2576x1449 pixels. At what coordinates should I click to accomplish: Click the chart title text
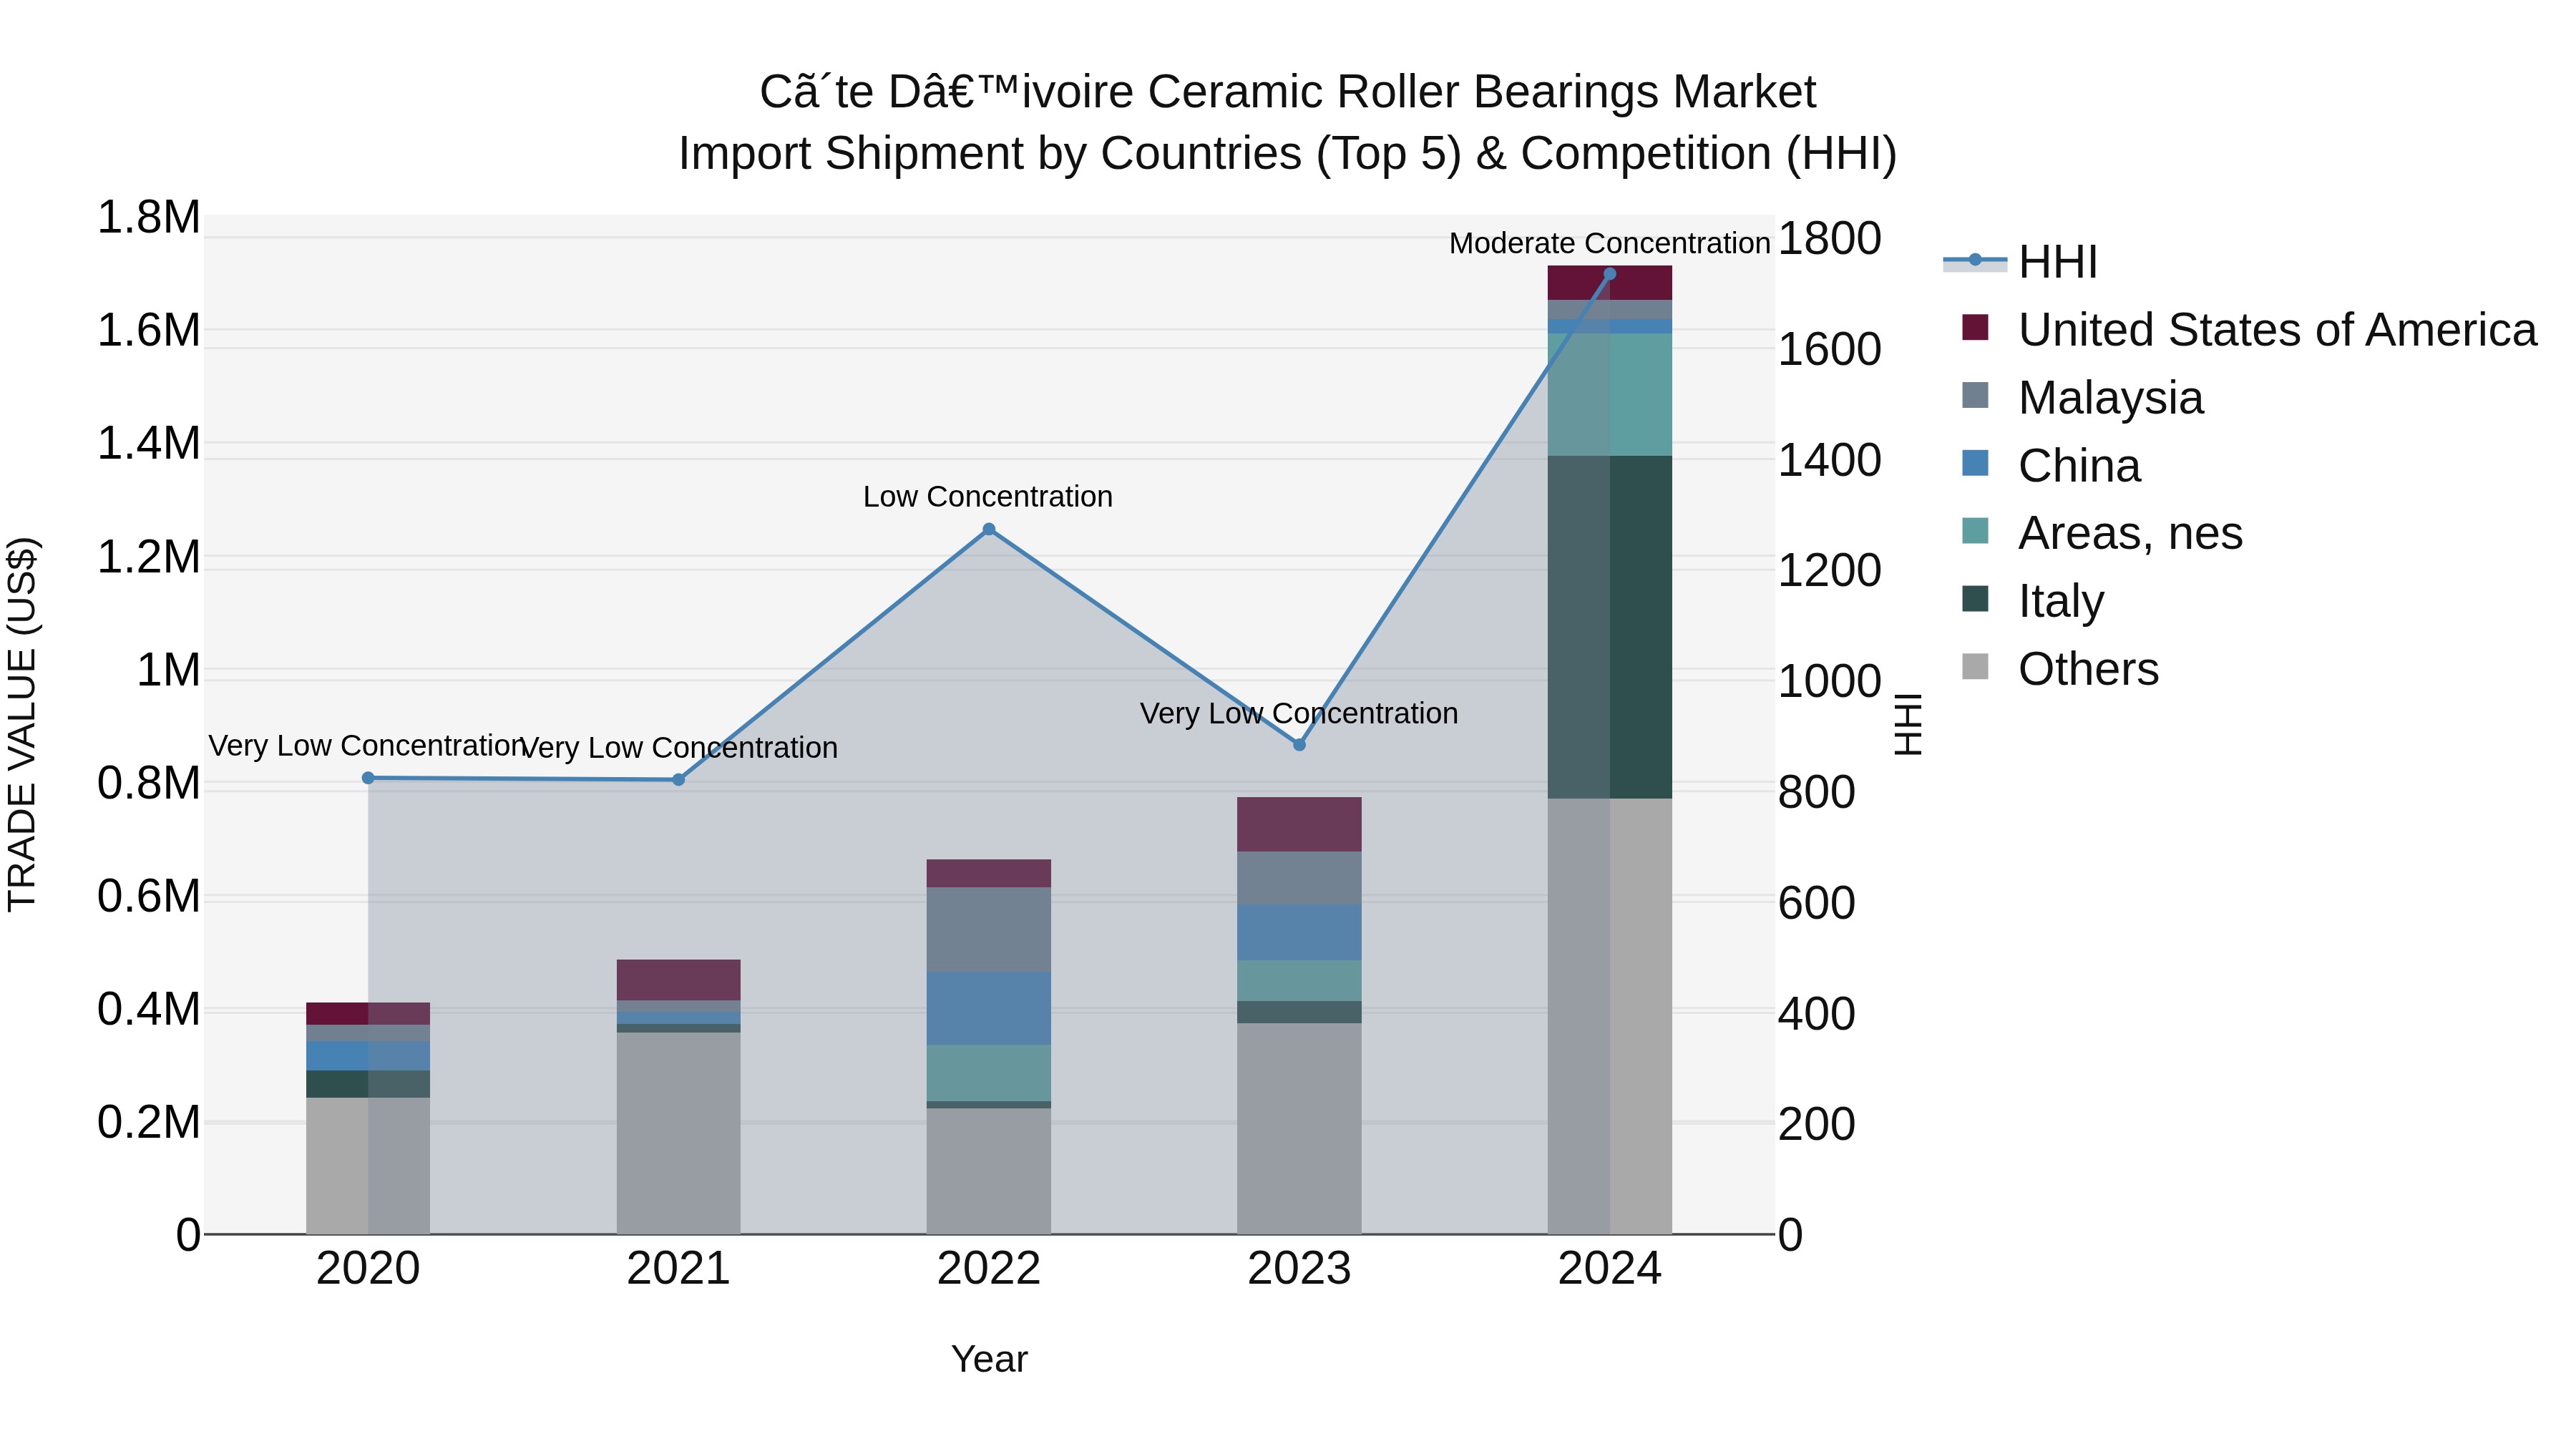click(x=1288, y=123)
